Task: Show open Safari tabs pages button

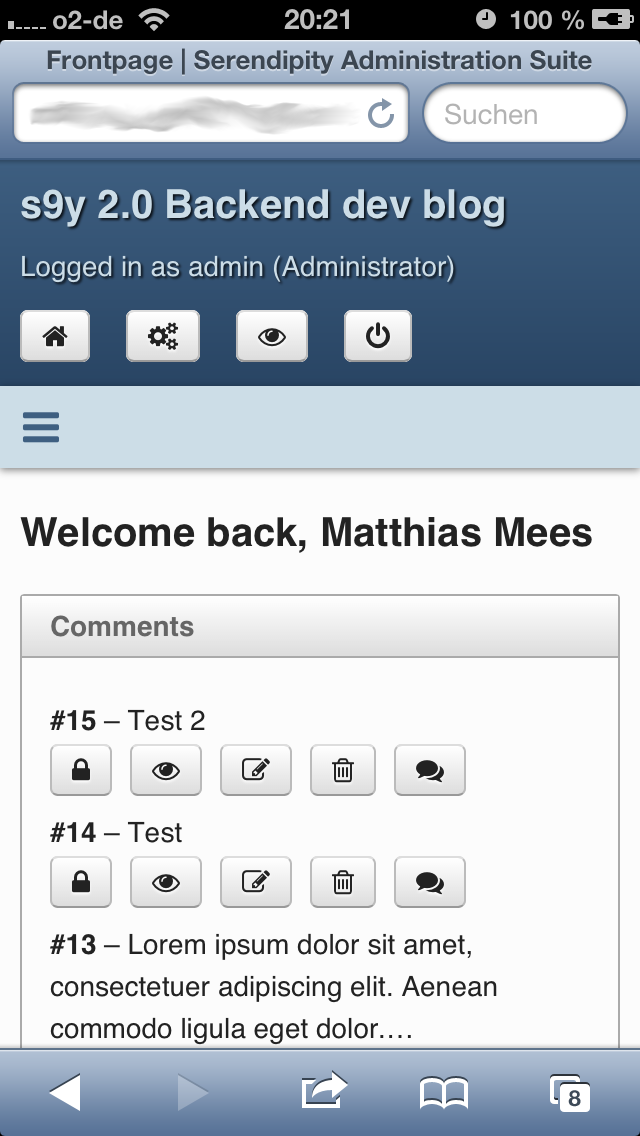Action: [570, 1092]
